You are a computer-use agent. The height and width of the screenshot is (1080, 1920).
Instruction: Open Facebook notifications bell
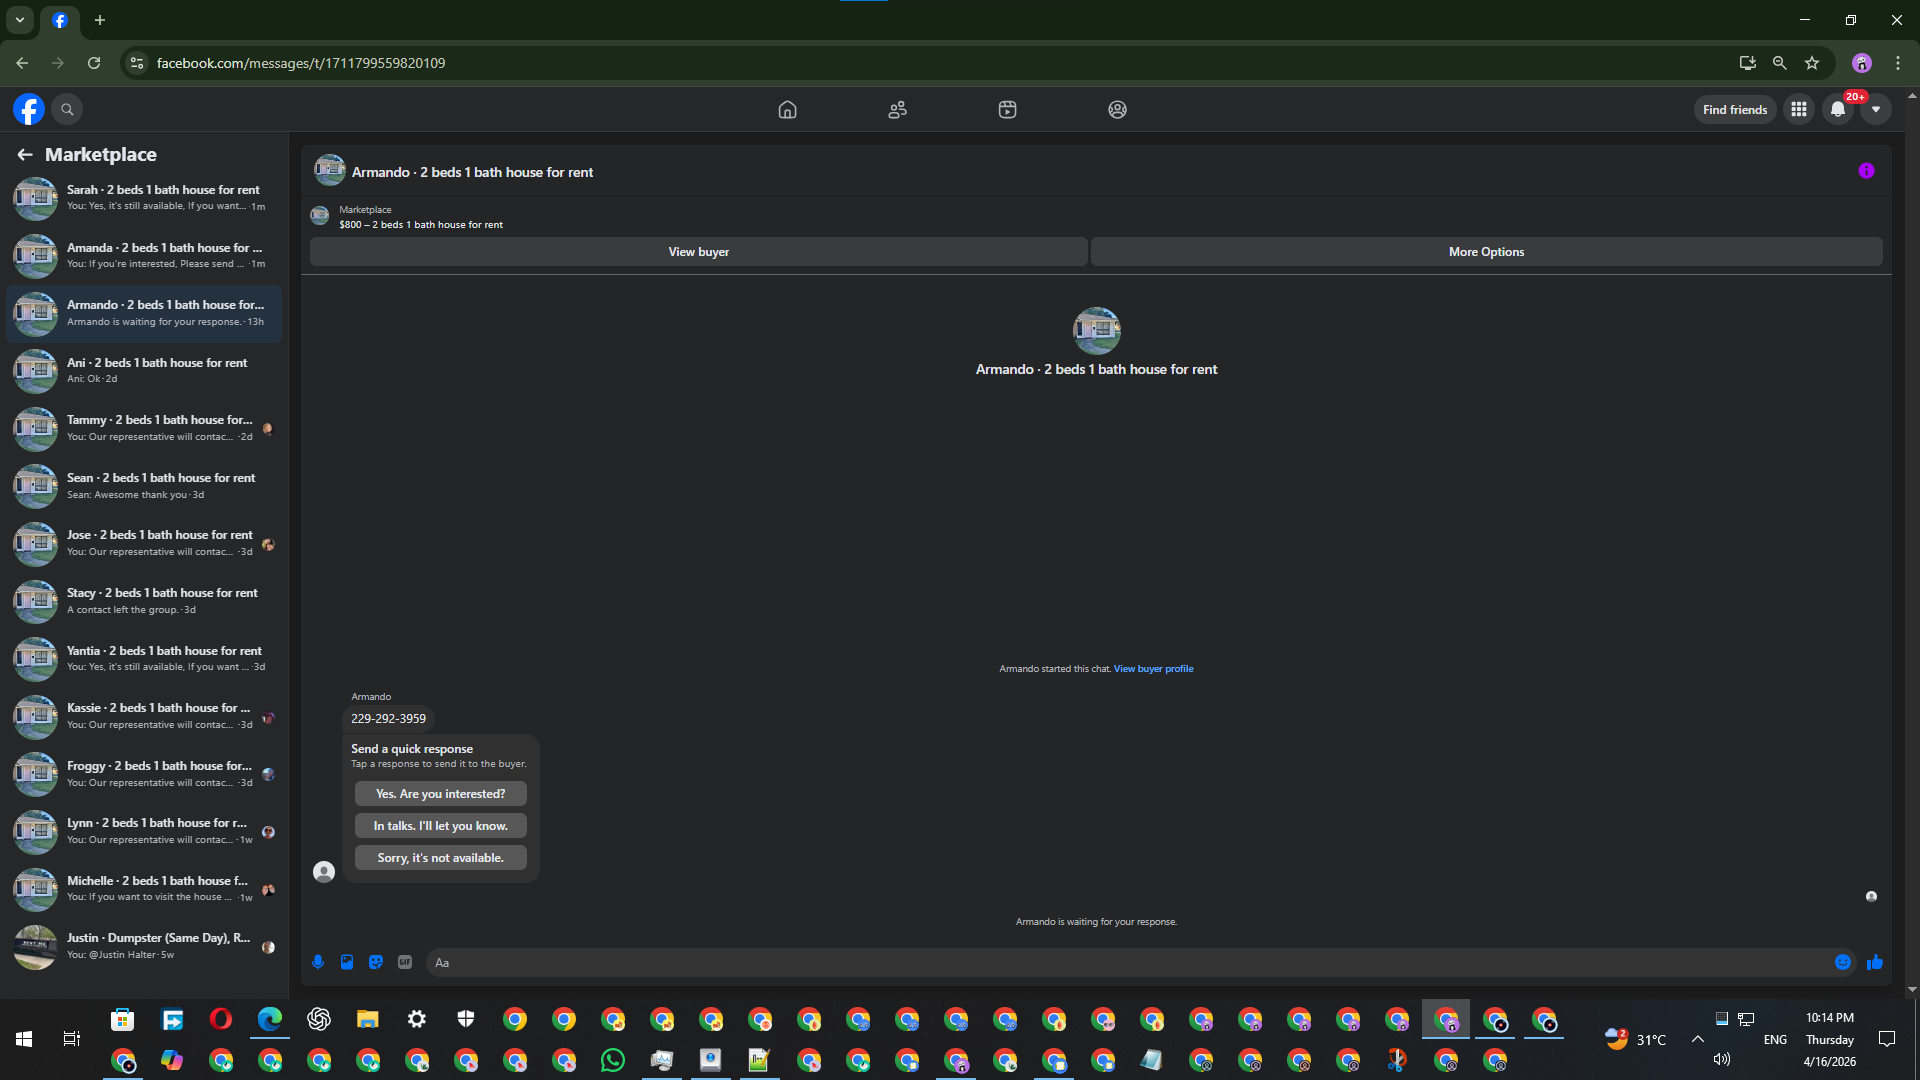coord(1838,110)
